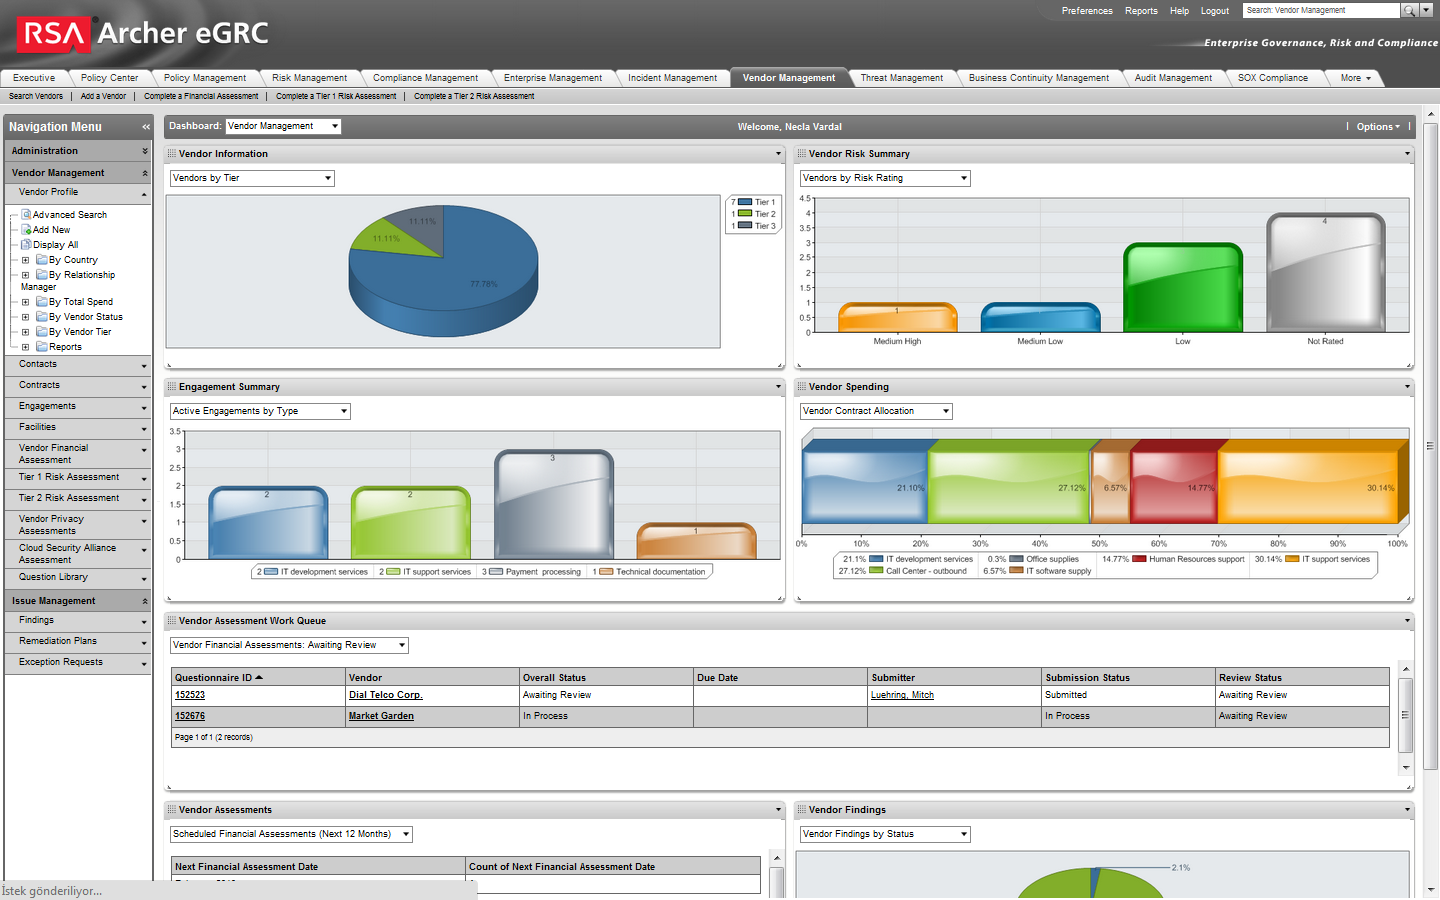Collapse the Vendor Risk Summary panel arrow
Viewport: 1440px width, 900px height.
[1407, 154]
